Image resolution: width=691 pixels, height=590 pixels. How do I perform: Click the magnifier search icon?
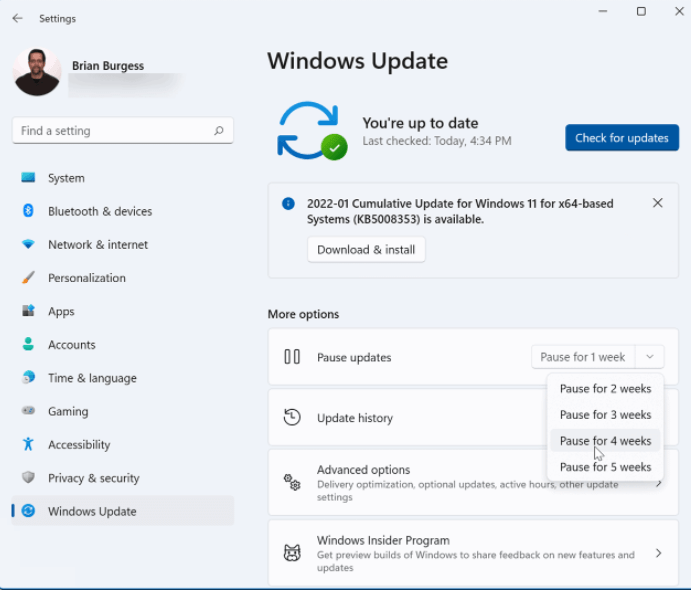coord(219,130)
